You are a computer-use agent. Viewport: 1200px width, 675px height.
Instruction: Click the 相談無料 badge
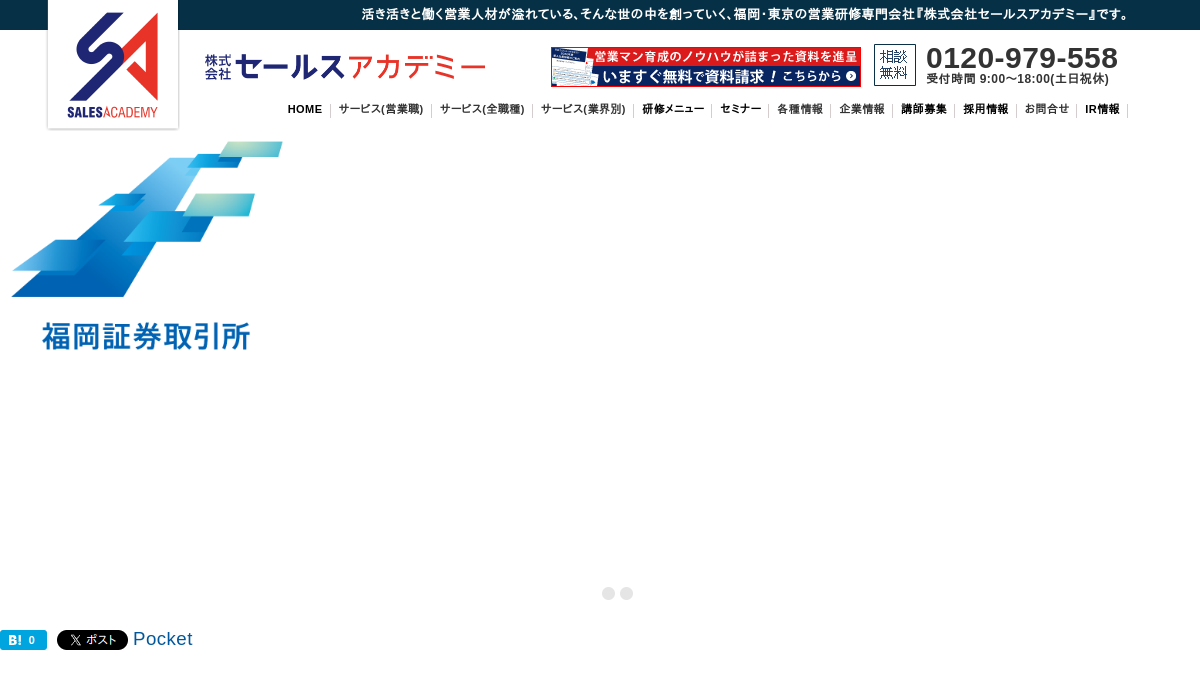tap(895, 65)
